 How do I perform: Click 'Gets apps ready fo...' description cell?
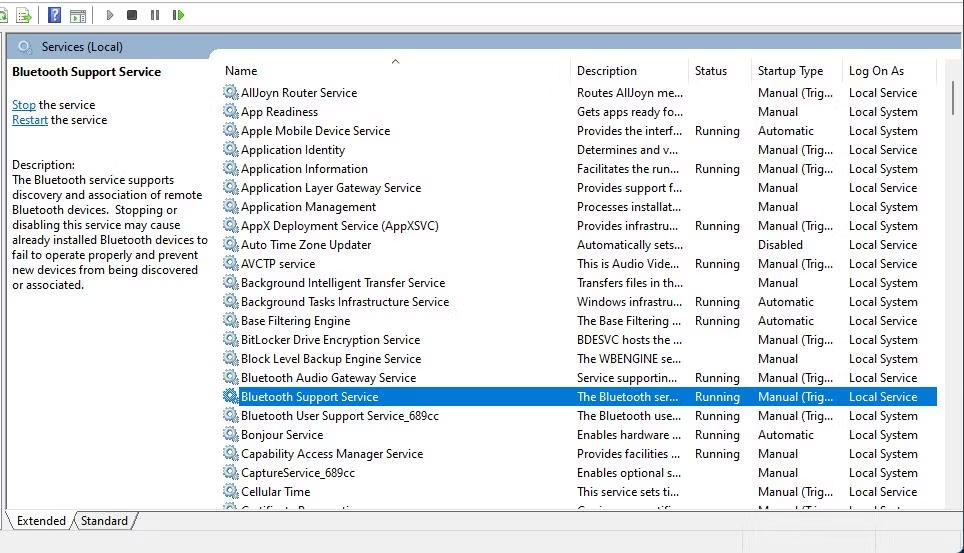(x=630, y=111)
